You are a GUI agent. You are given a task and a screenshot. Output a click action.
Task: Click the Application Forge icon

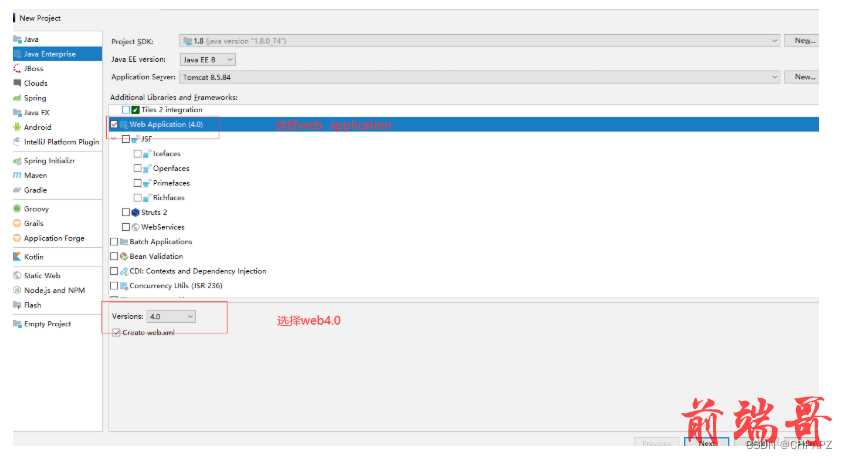tap(17, 238)
